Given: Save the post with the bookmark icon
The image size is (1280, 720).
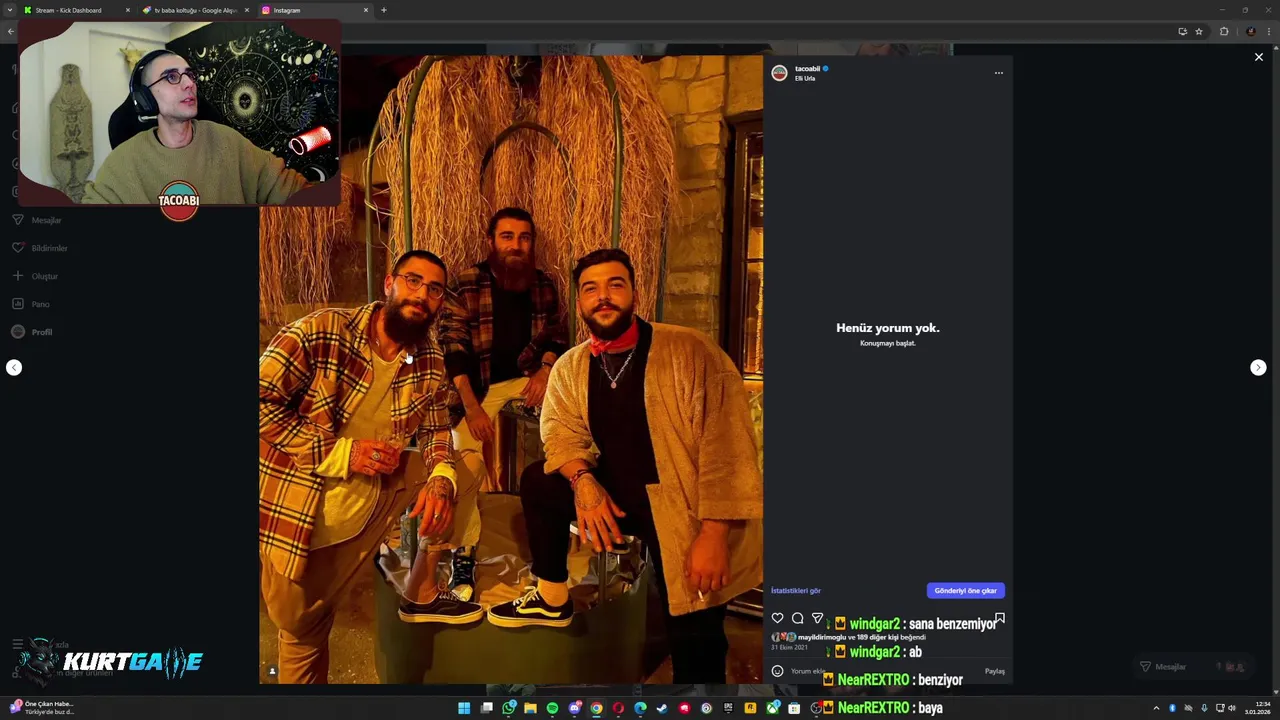Looking at the screenshot, I should point(999,619).
